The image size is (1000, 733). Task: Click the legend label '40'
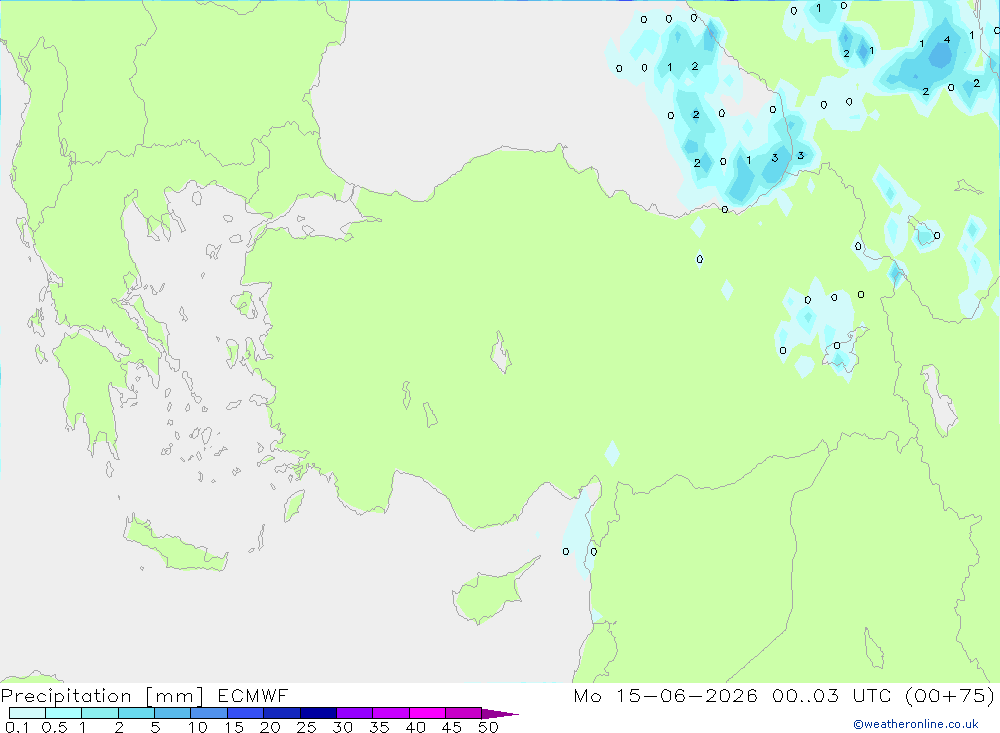tap(416, 727)
